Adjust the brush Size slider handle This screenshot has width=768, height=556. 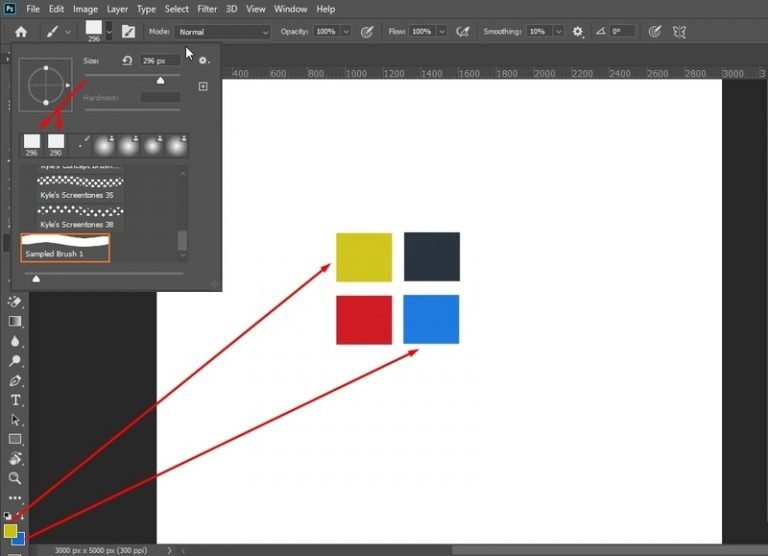[x=160, y=80]
